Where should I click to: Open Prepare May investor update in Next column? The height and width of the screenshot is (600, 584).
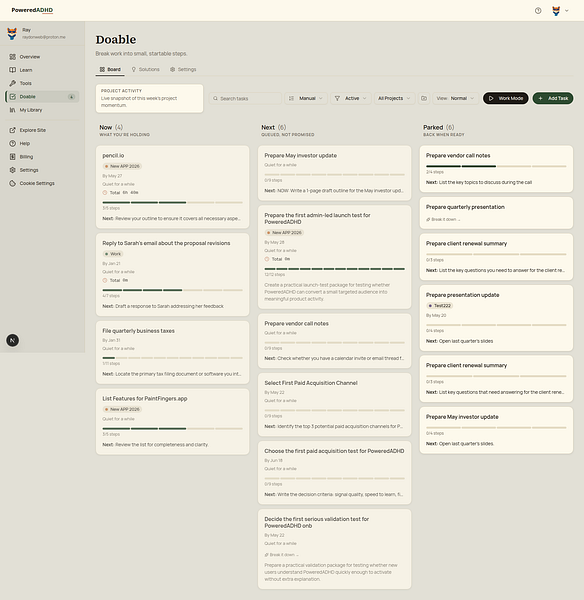pyautogui.click(x=300, y=155)
